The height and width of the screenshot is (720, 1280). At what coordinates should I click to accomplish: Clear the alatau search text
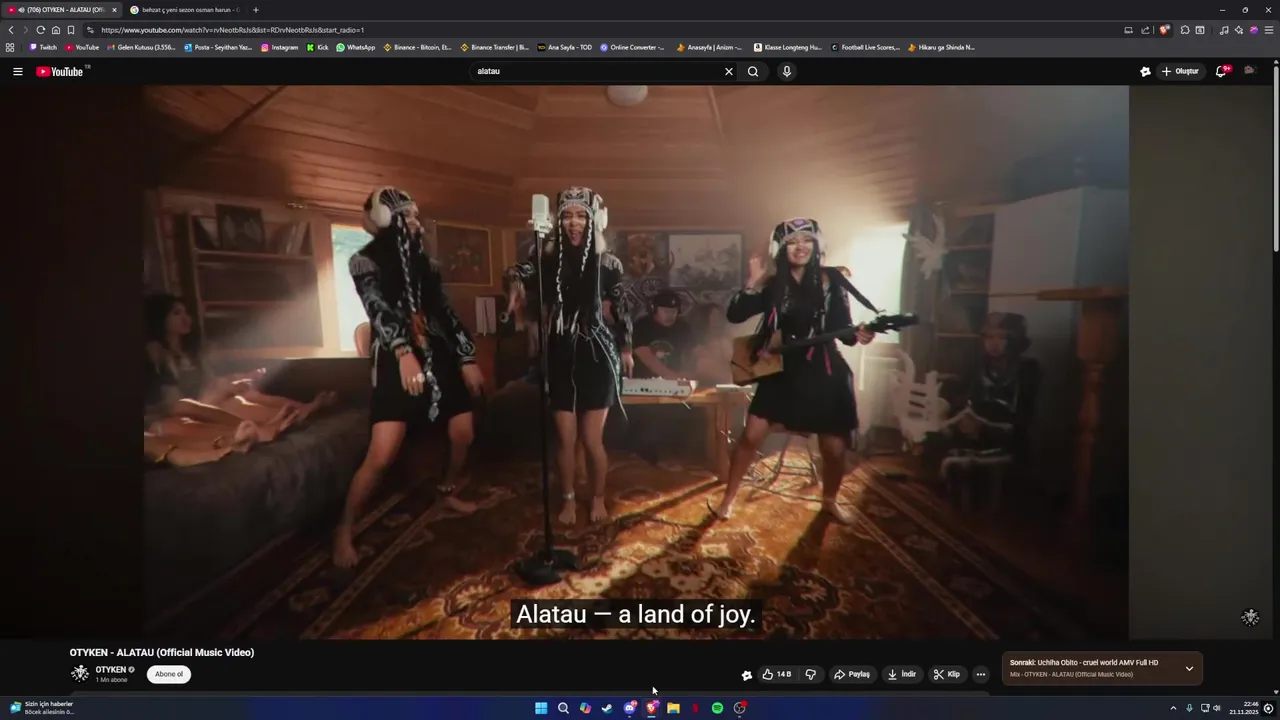pyautogui.click(x=728, y=71)
